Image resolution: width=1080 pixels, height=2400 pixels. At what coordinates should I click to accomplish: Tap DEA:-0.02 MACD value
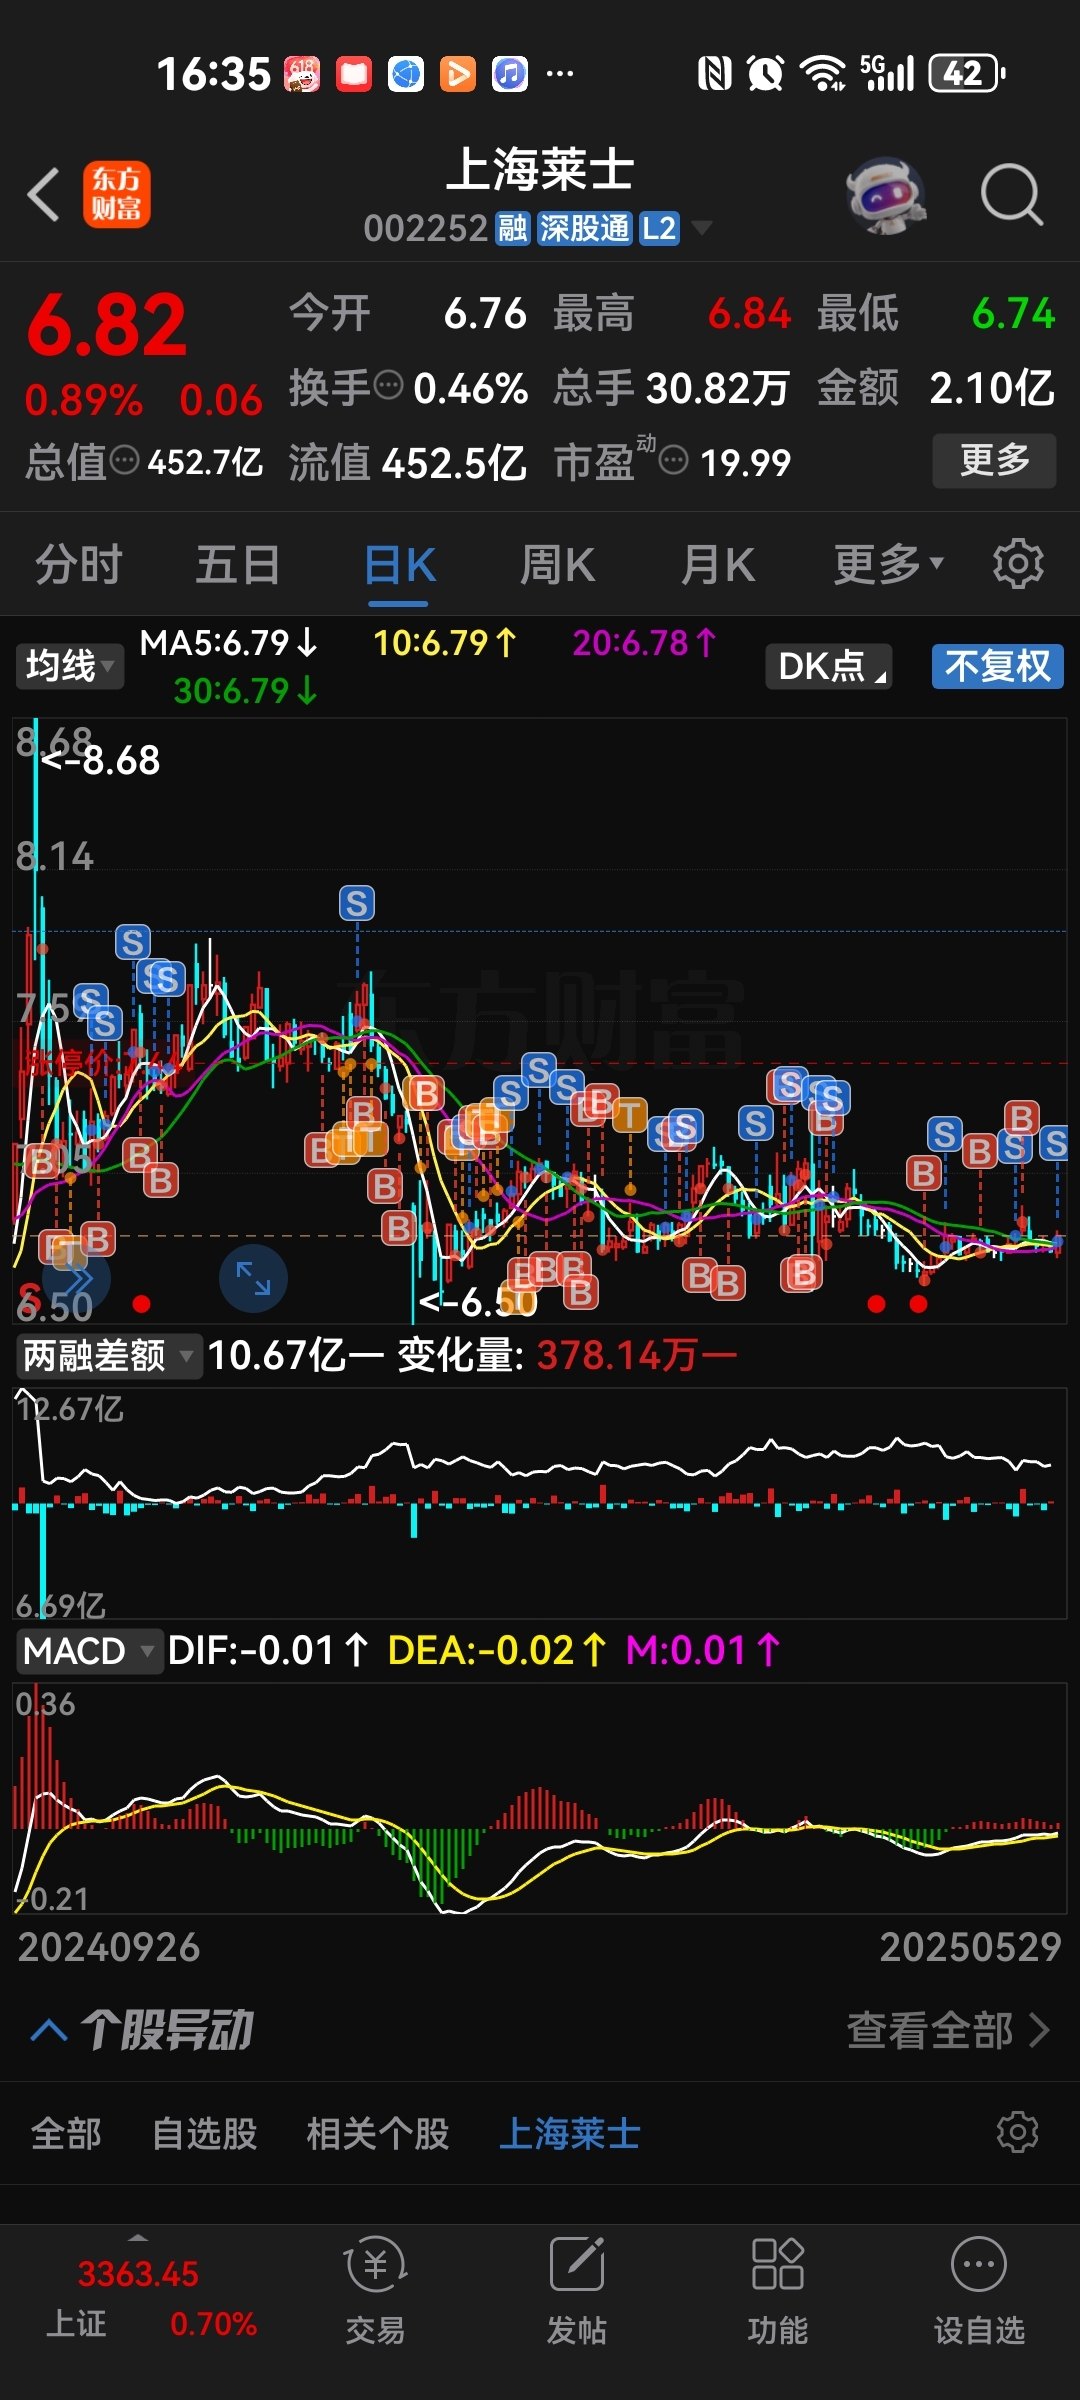click(496, 1650)
